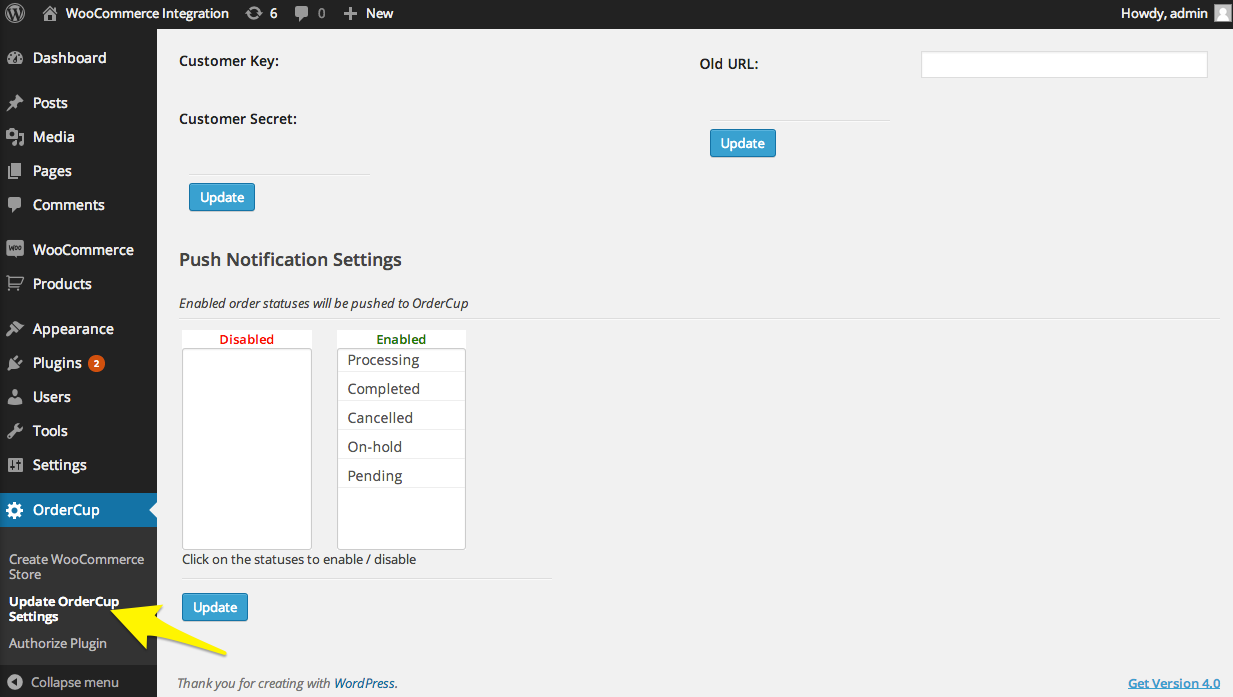This screenshot has height=697, width=1233.
Task: Click Update button under push notification statuses
Action: coord(215,607)
